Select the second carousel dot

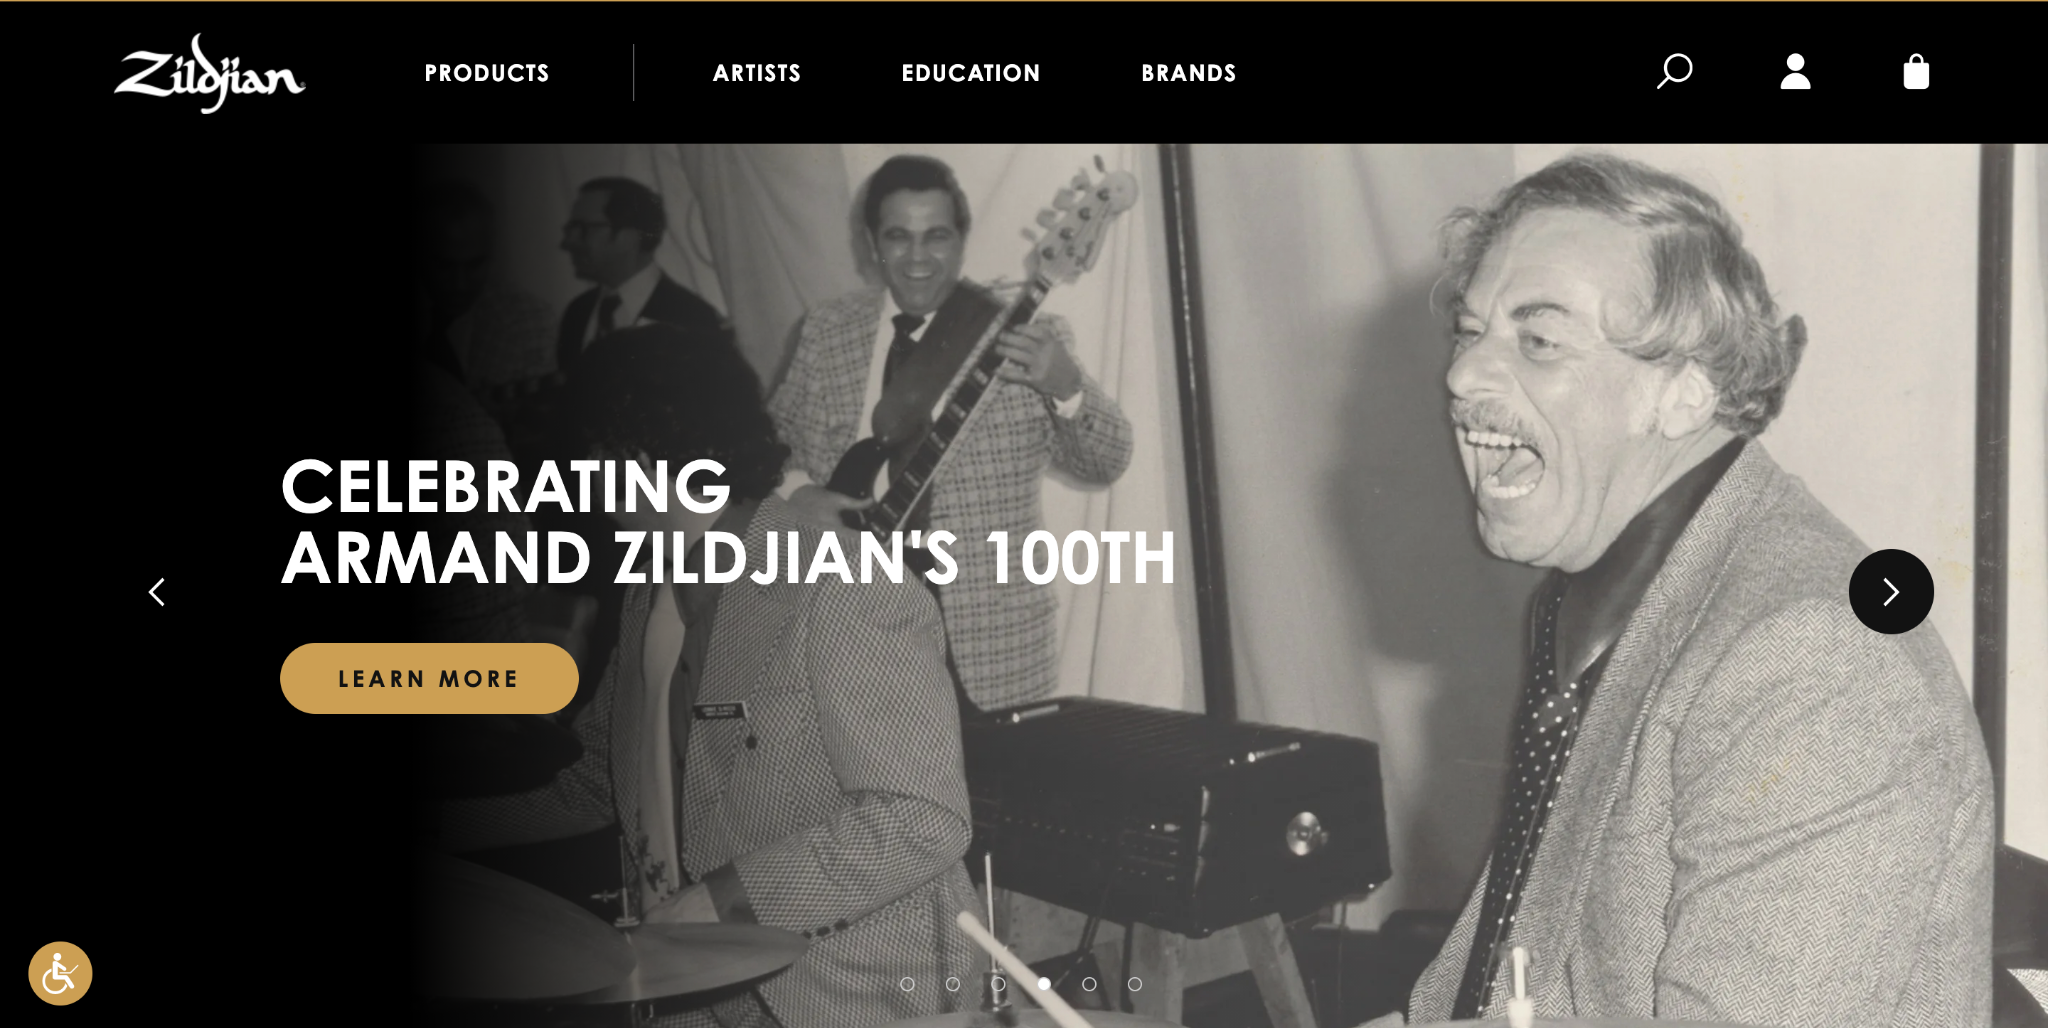pyautogui.click(x=953, y=984)
